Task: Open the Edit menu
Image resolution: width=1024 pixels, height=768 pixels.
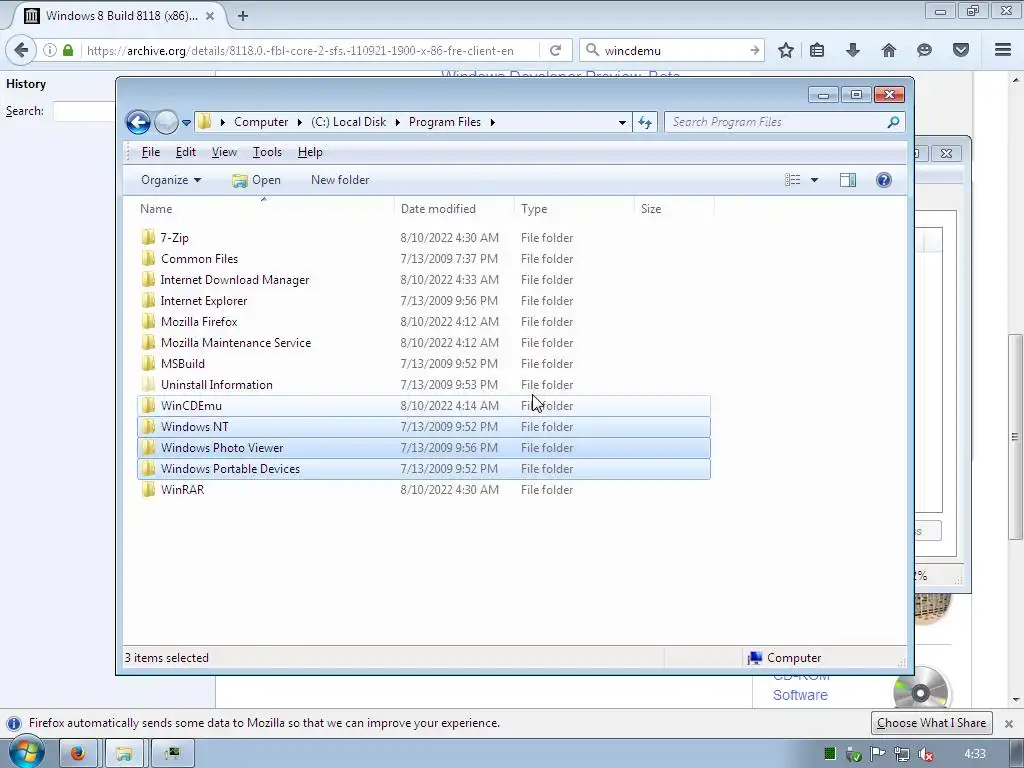Action: click(185, 152)
